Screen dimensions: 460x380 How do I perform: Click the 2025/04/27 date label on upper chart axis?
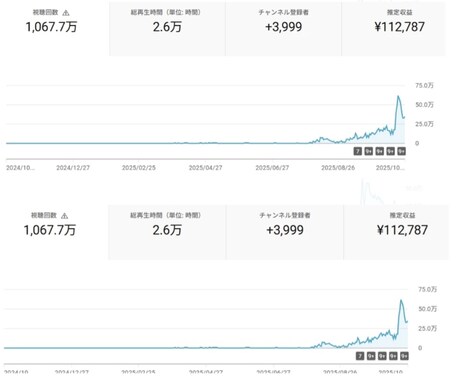click(205, 168)
